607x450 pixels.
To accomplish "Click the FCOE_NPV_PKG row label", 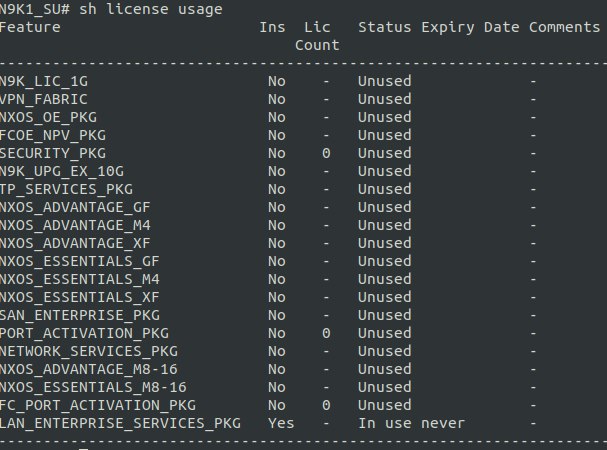I will click(53, 136).
